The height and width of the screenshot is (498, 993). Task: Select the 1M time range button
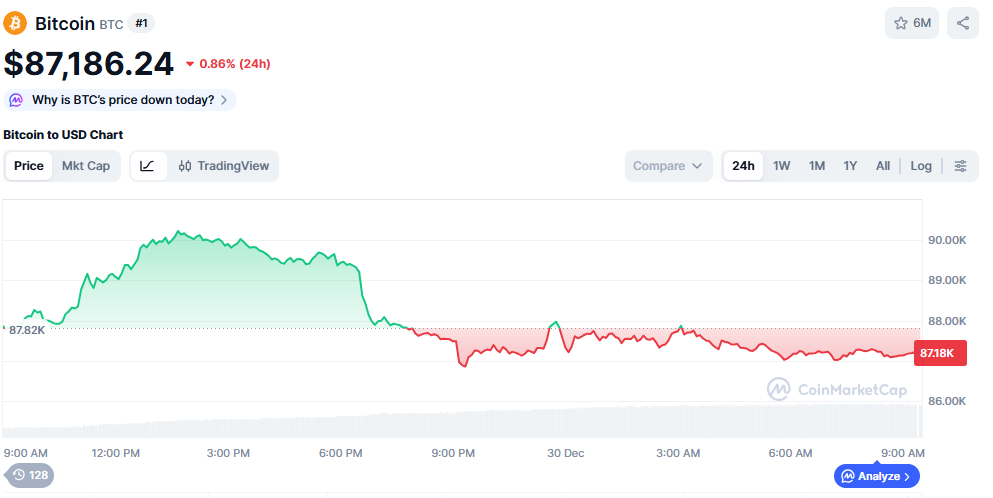click(817, 166)
